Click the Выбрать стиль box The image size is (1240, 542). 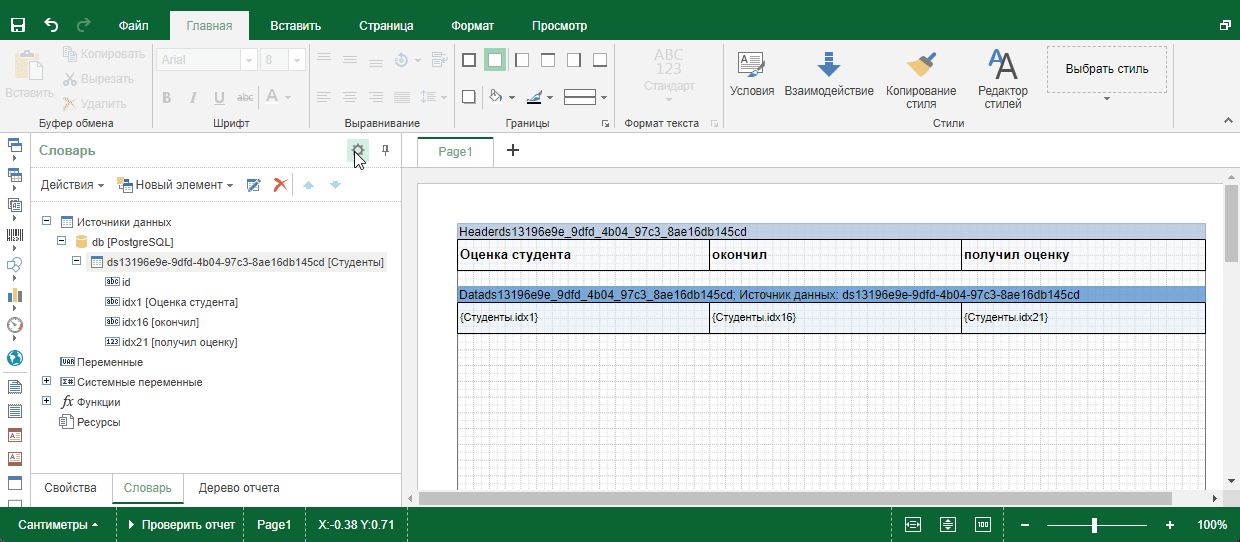pos(1107,69)
